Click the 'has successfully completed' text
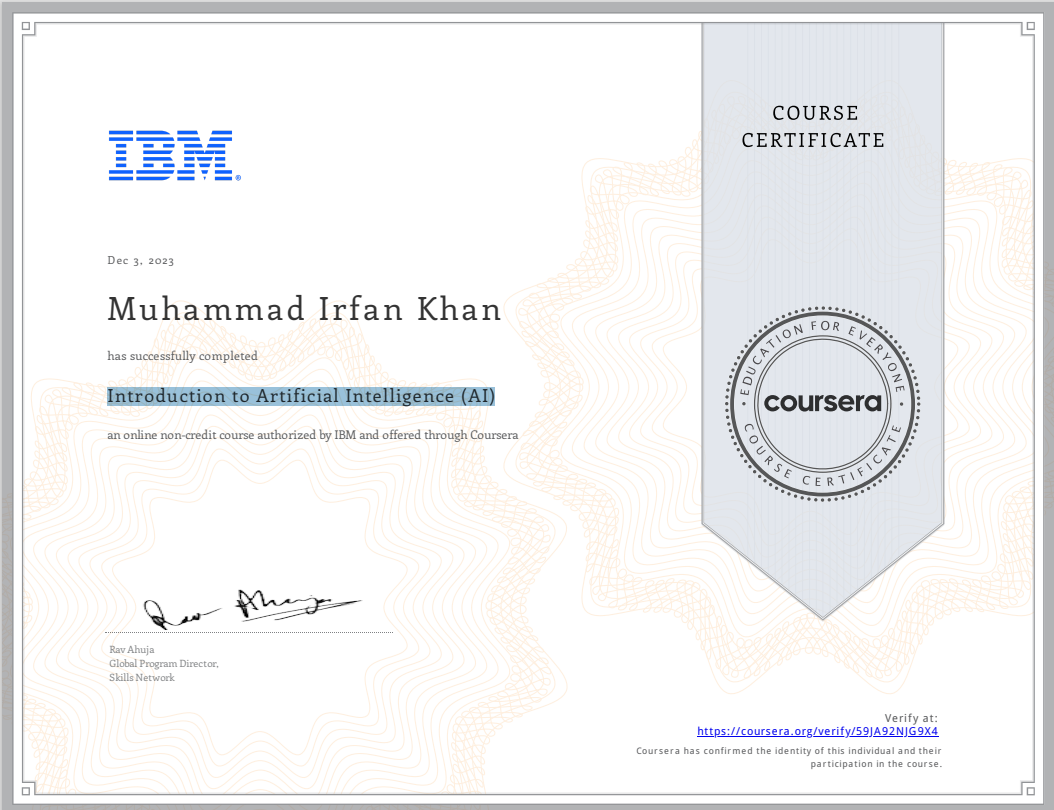Screen dimensions: 1054x810 [x=182, y=356]
